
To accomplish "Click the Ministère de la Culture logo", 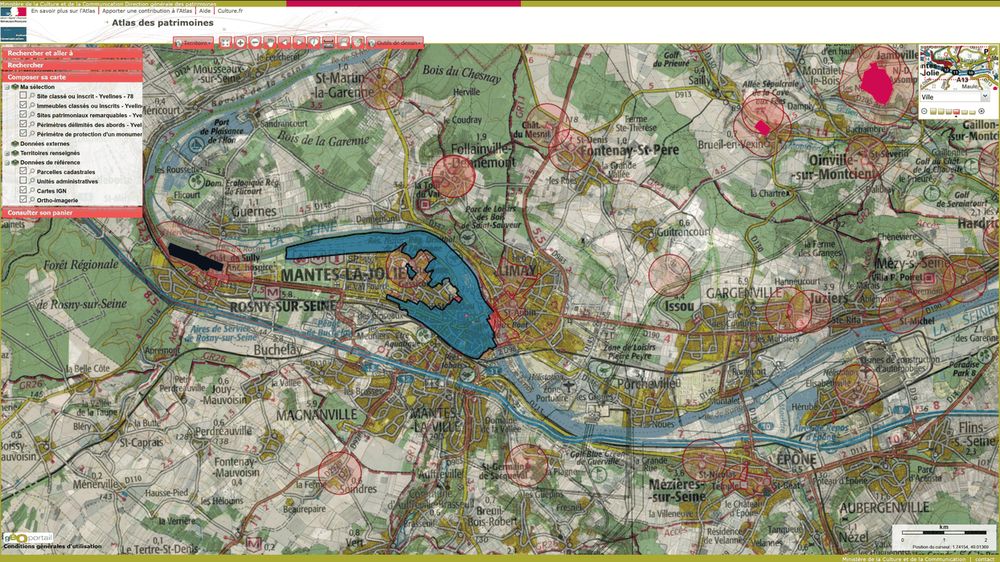I will coord(13,26).
